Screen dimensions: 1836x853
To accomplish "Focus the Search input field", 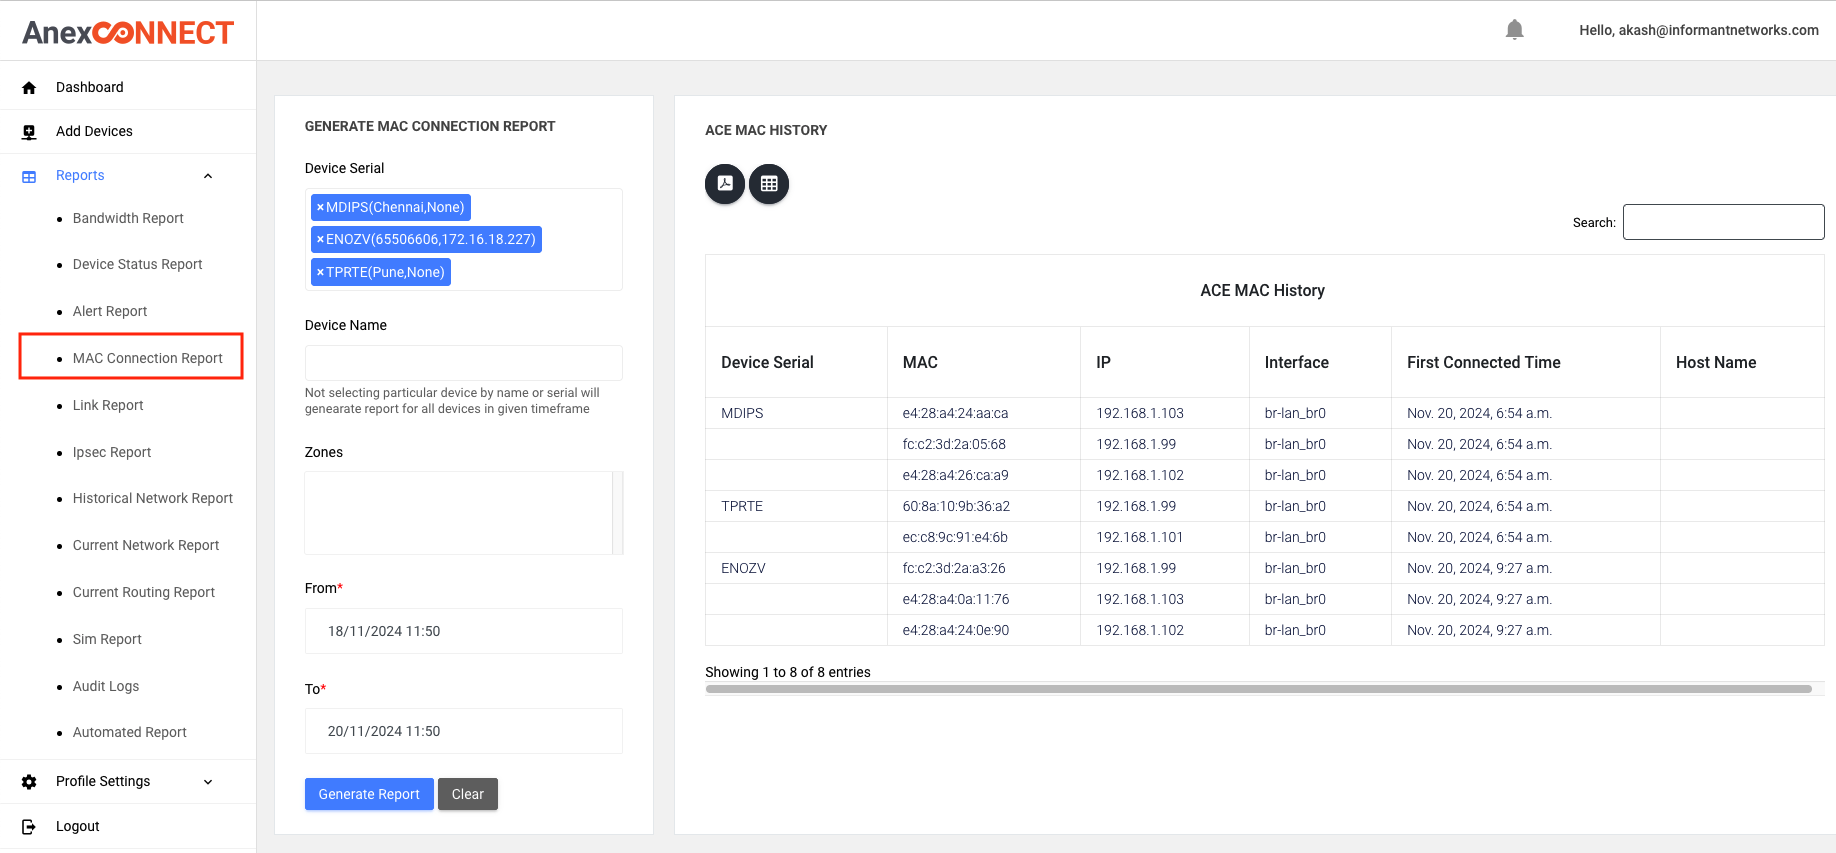I will (x=1723, y=222).
